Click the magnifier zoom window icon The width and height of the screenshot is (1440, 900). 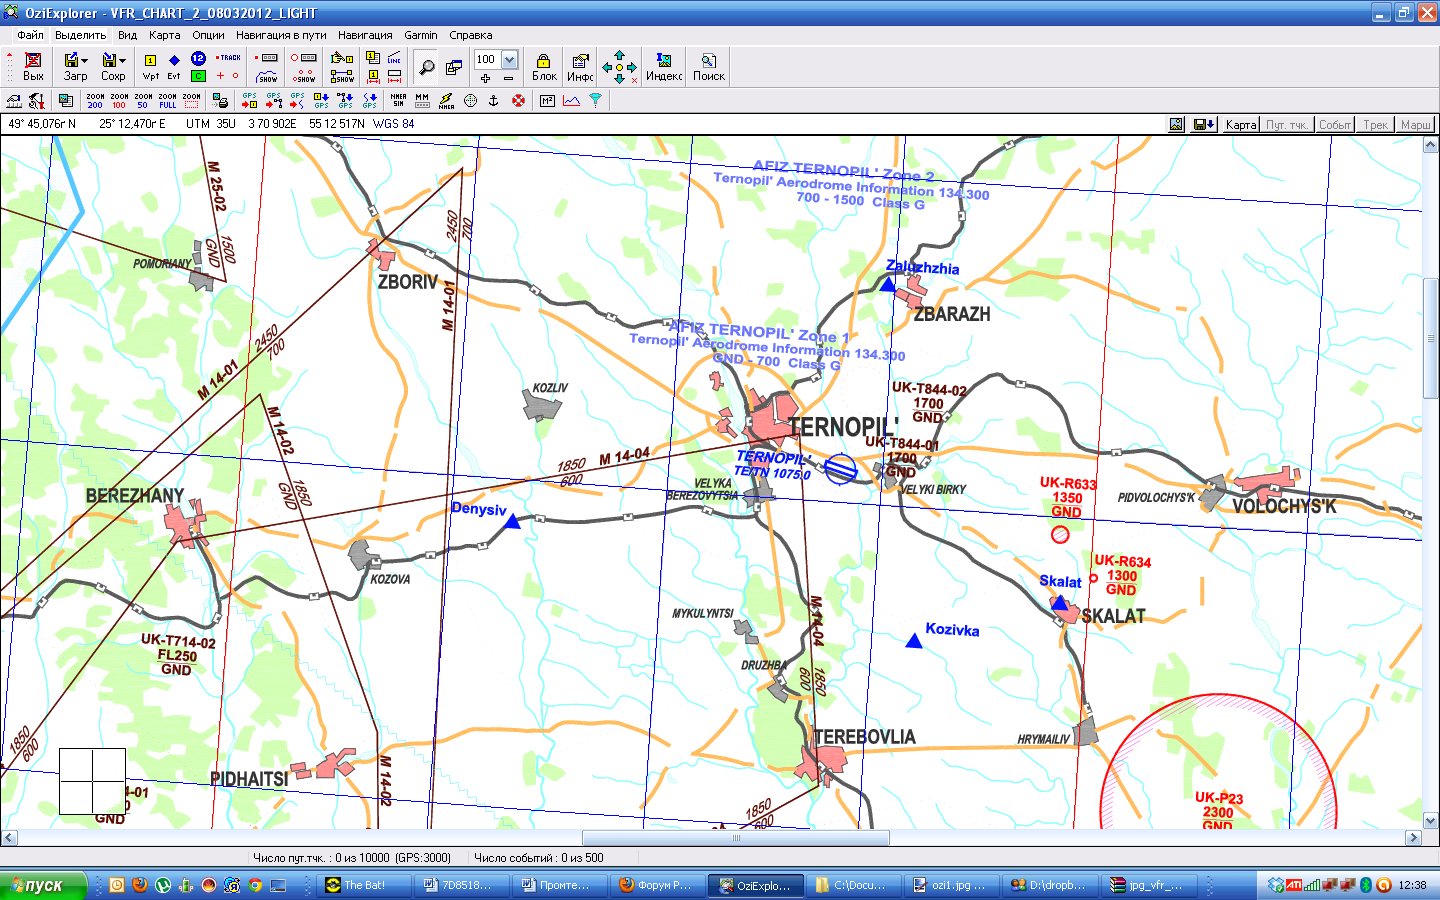click(x=427, y=67)
